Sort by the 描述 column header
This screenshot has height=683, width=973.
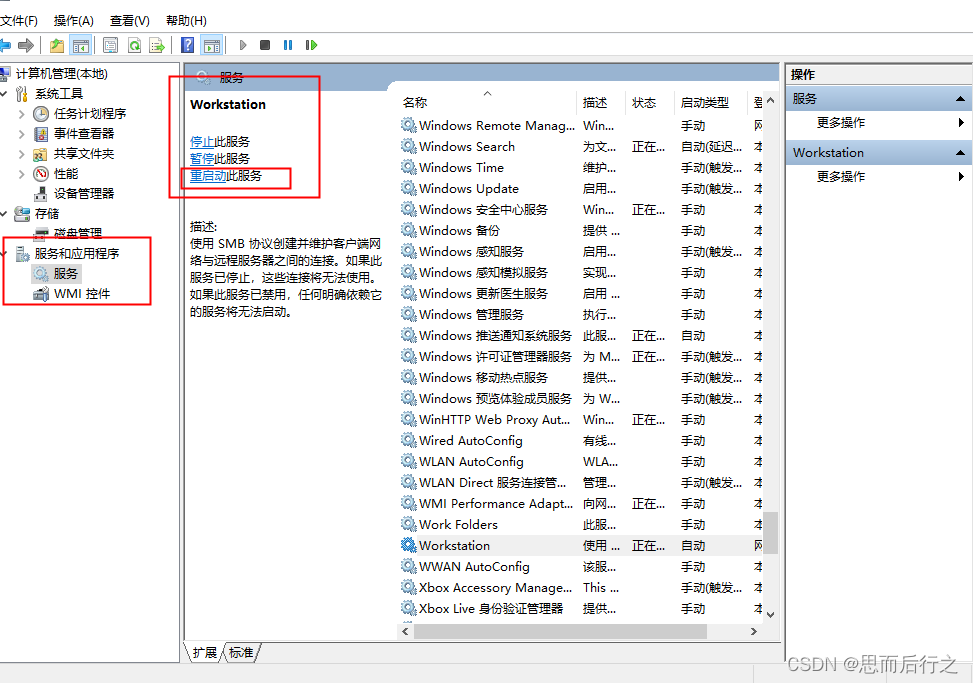click(x=601, y=102)
